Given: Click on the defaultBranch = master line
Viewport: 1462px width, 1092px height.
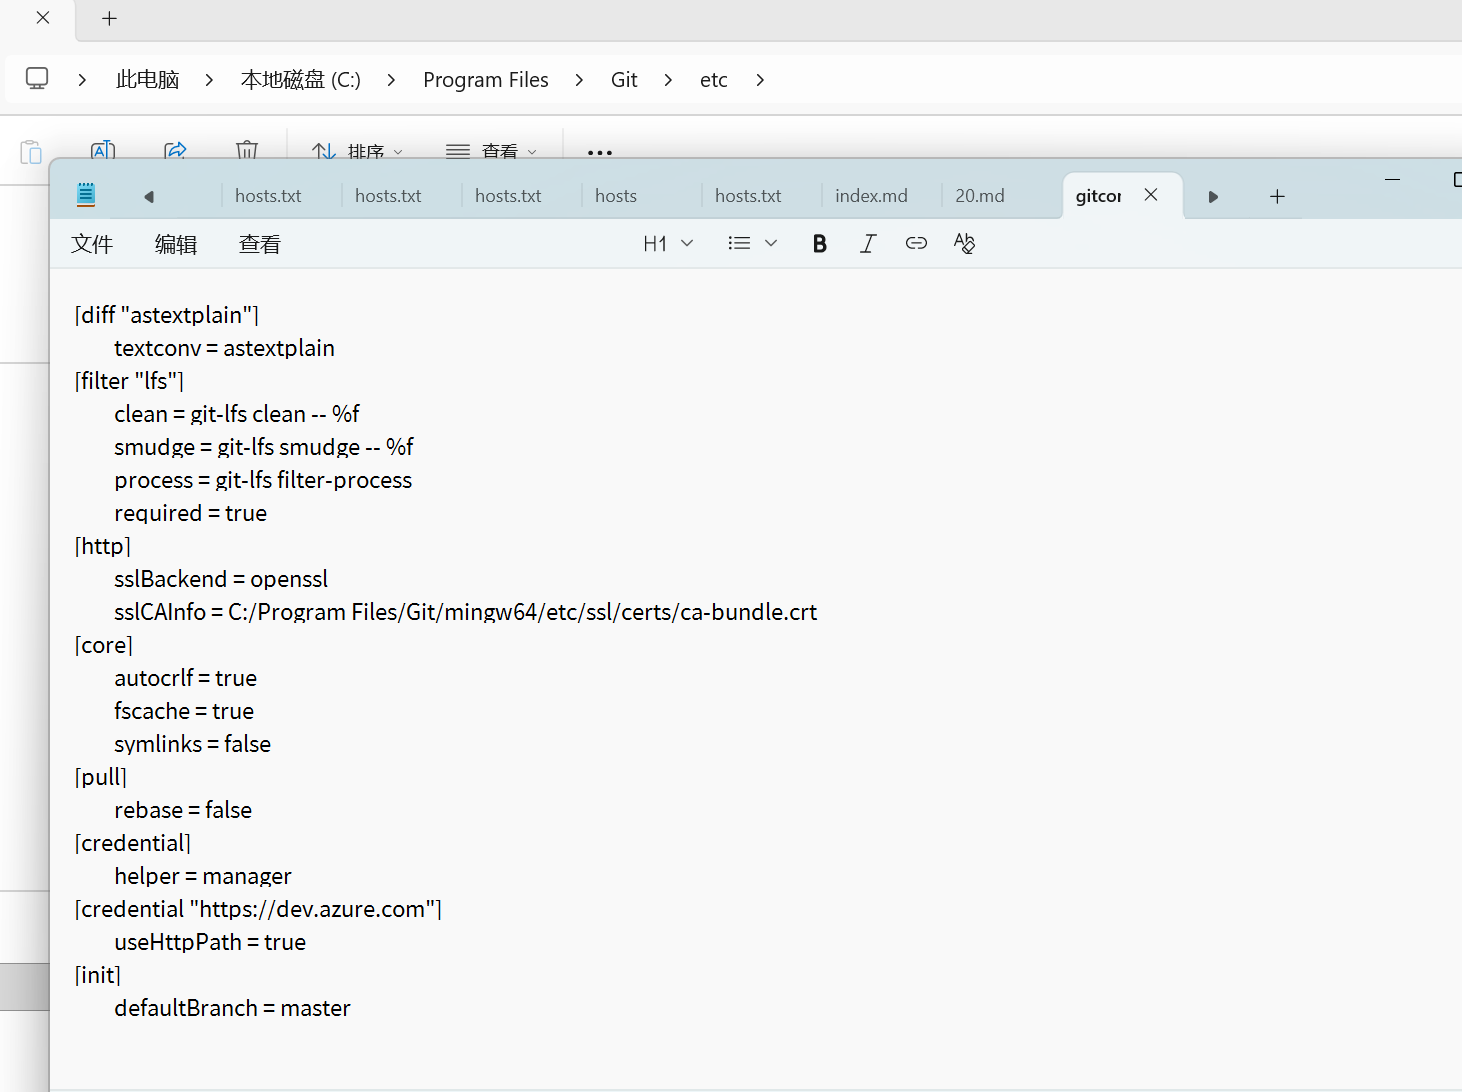Looking at the screenshot, I should [x=232, y=1008].
